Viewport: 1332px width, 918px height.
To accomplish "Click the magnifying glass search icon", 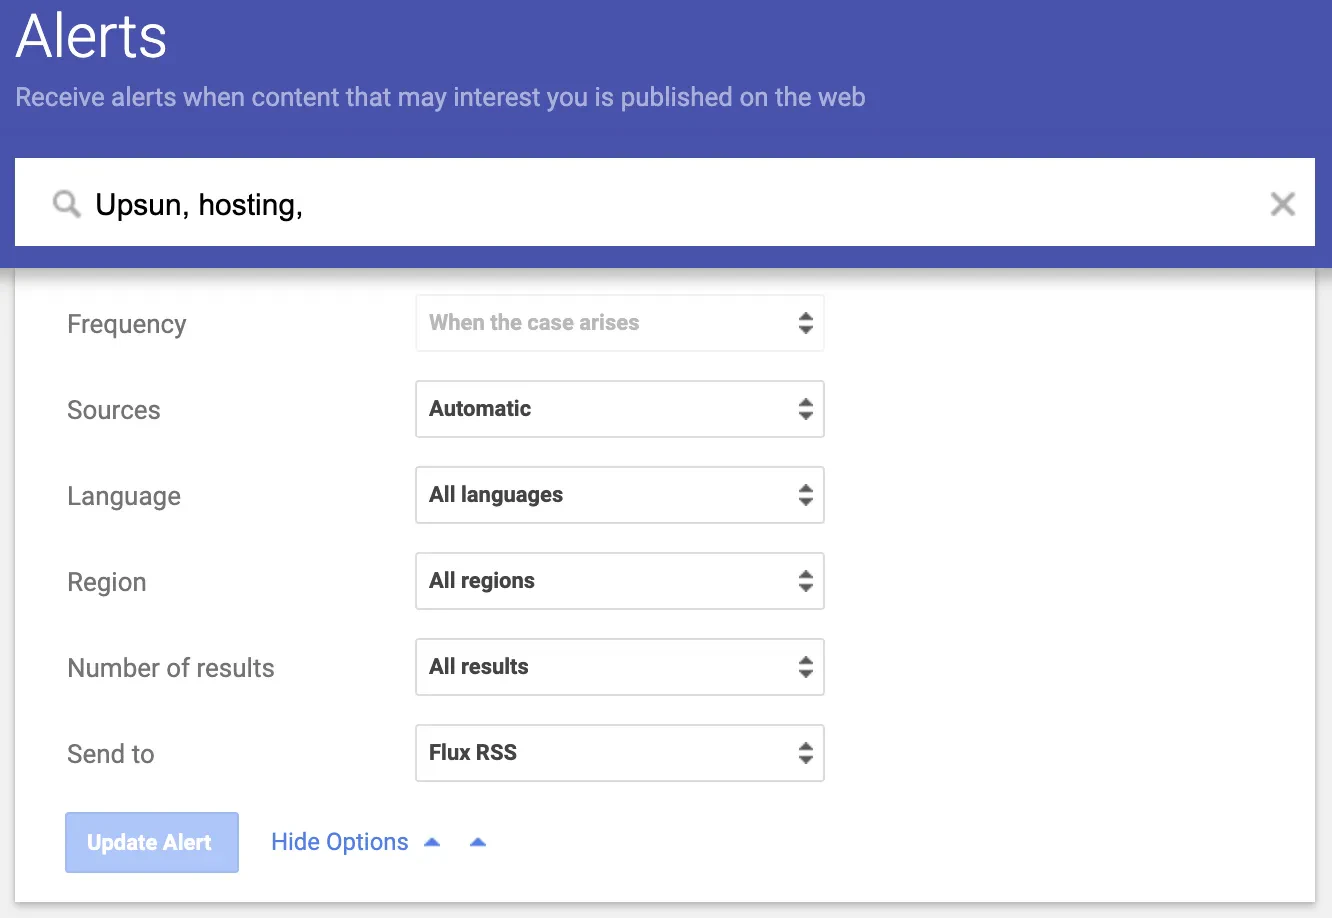I will click(66, 203).
